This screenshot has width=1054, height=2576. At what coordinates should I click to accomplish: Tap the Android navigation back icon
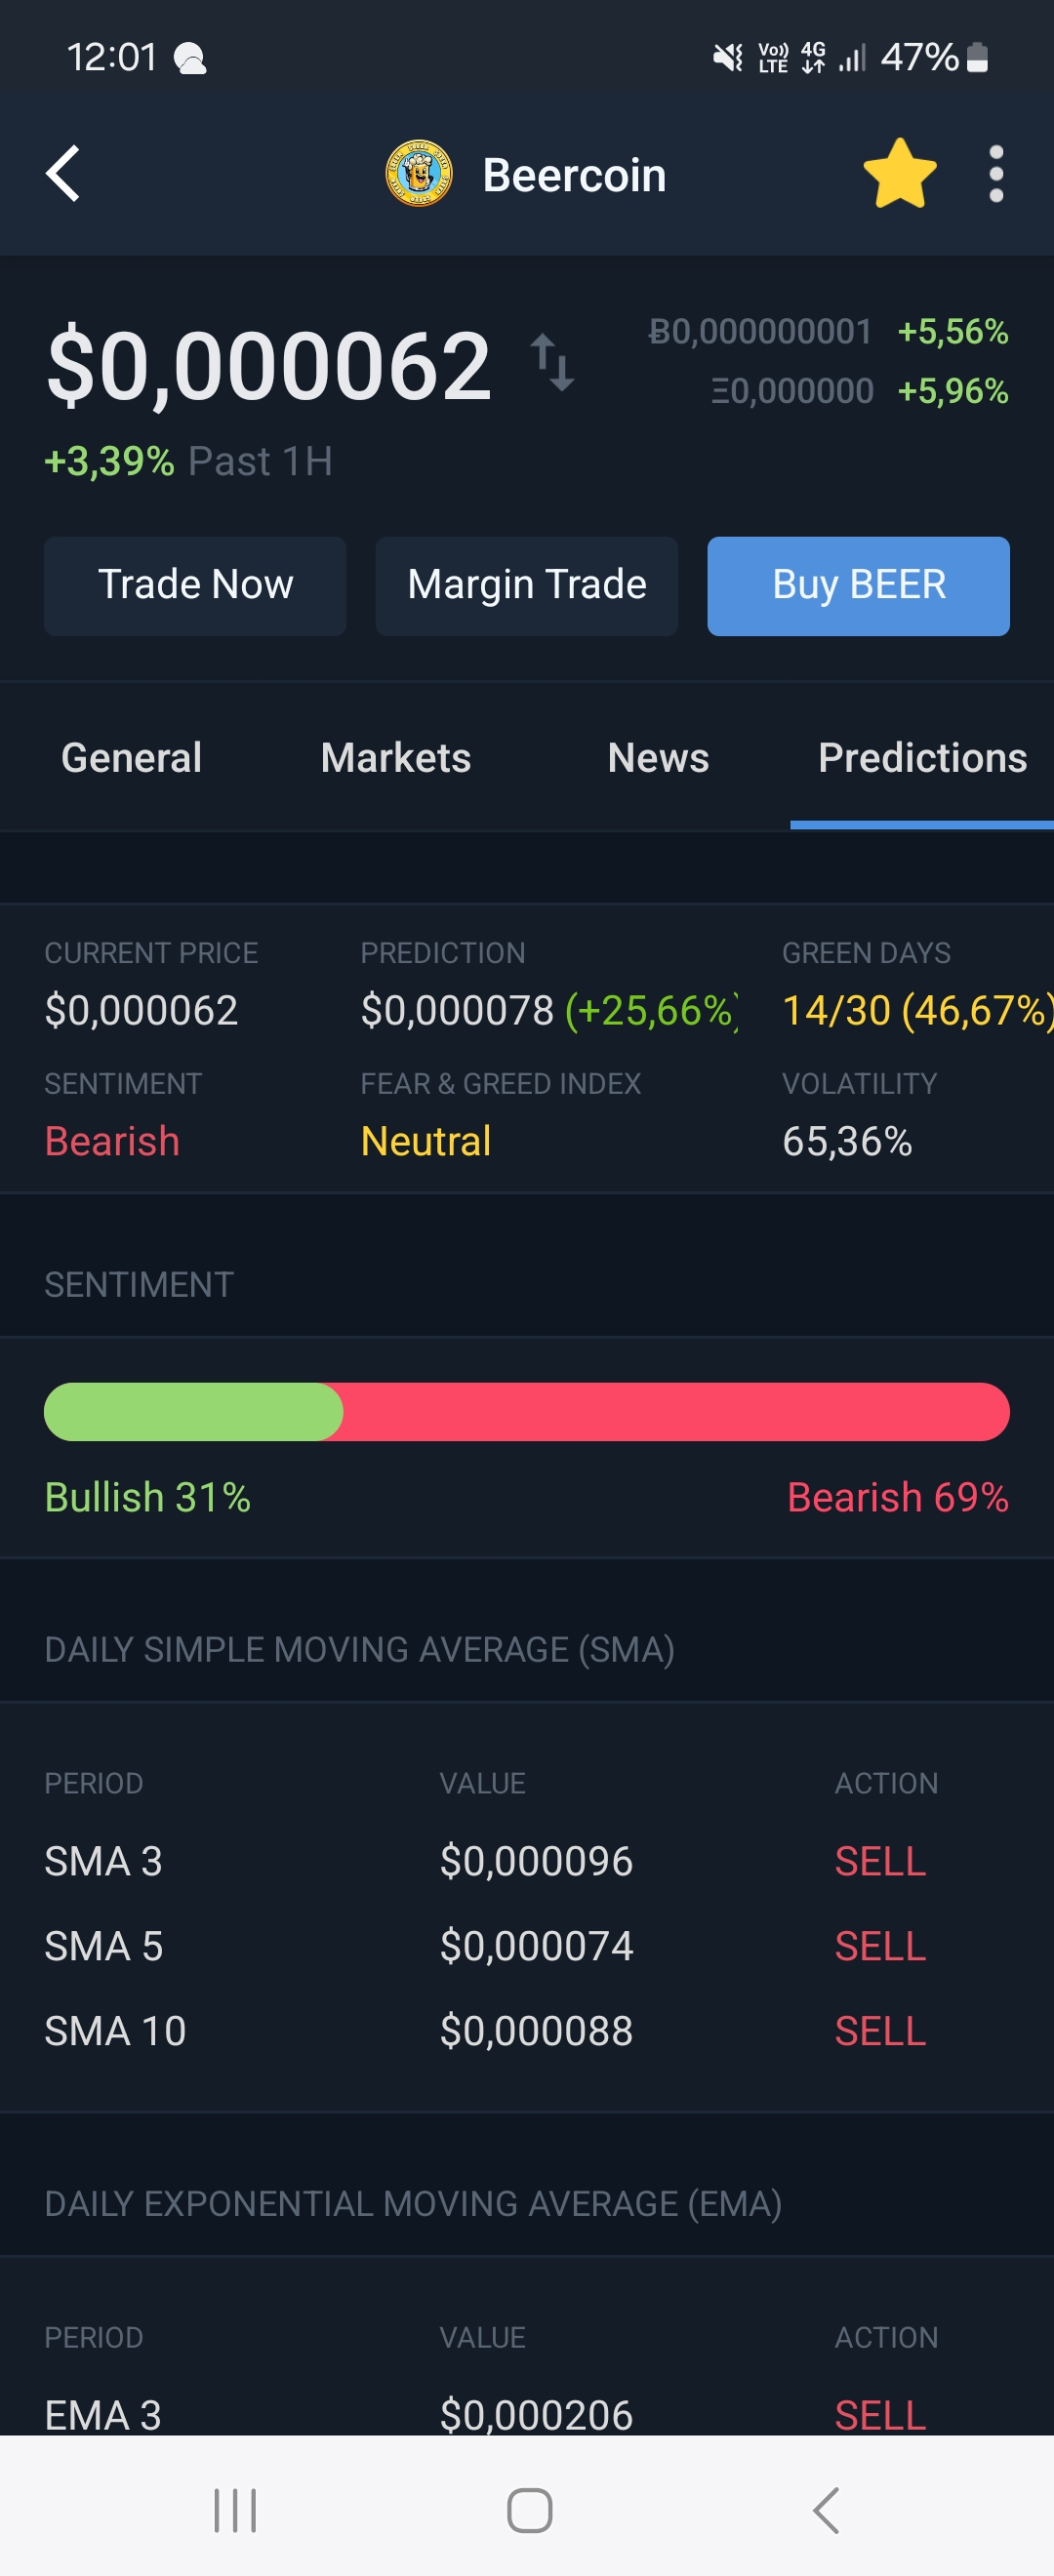[825, 2511]
